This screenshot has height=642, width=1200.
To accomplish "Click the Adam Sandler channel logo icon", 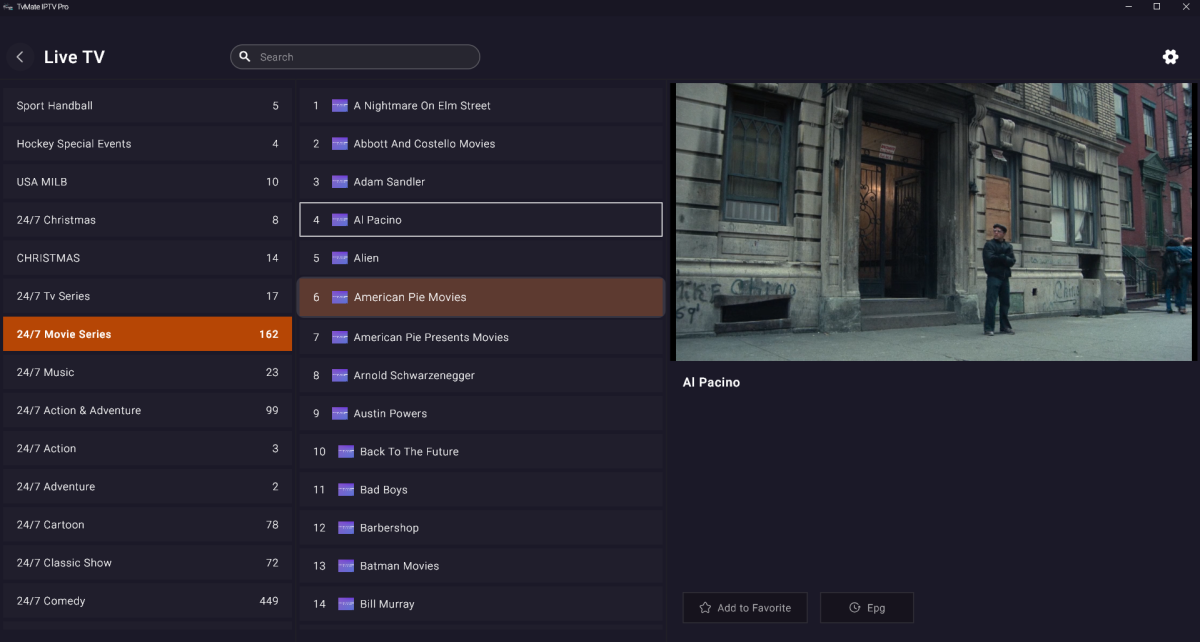I will tap(340, 182).
